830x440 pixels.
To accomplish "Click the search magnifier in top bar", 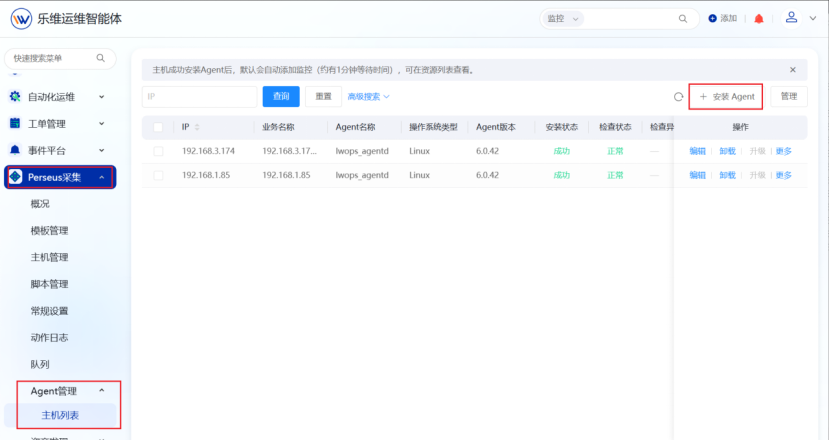I will [683, 19].
